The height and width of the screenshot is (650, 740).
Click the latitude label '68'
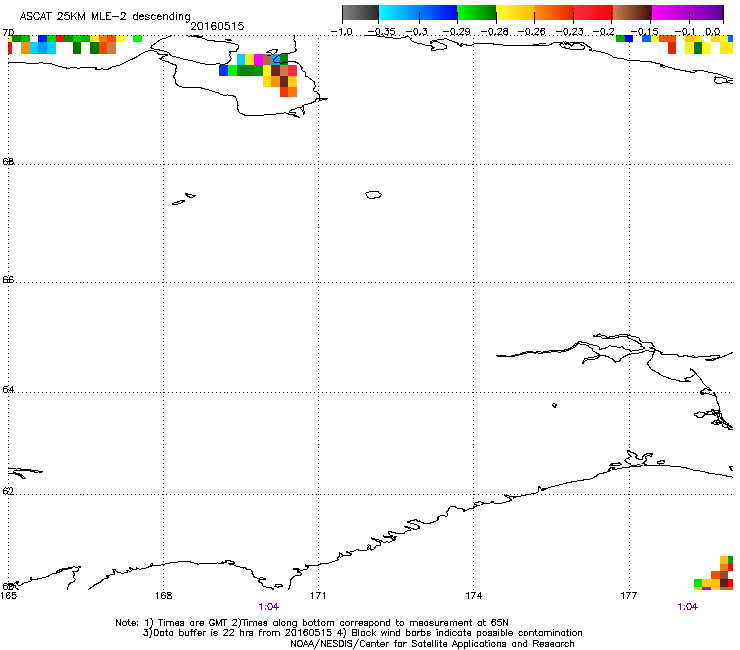tap(8, 161)
